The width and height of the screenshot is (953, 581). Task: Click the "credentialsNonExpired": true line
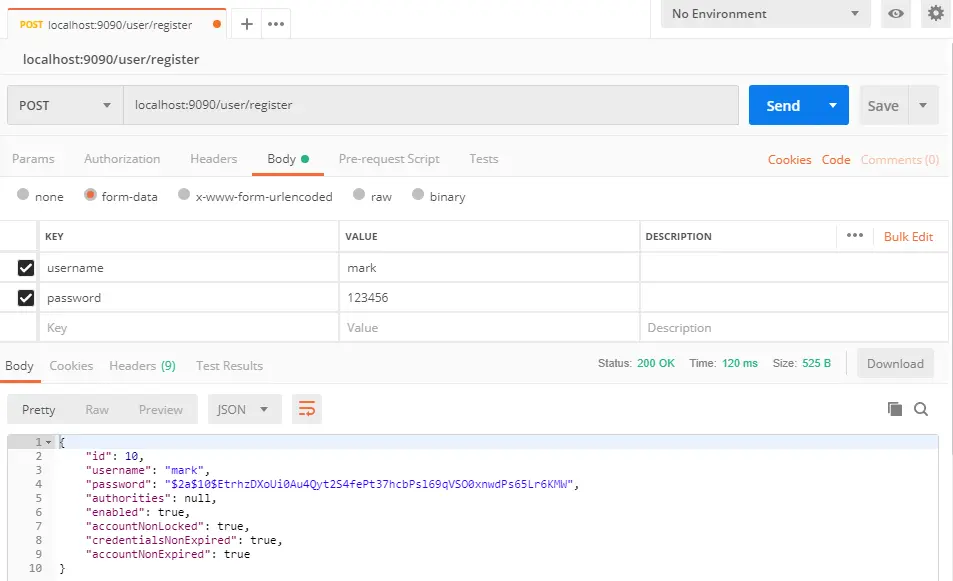click(x=184, y=540)
